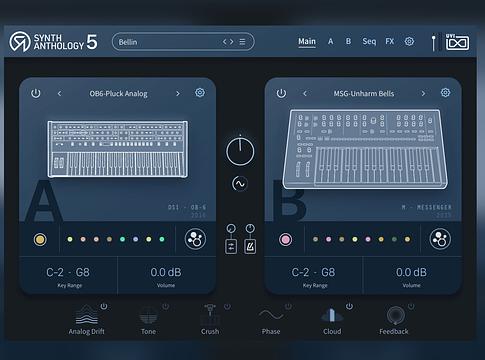Viewport: 485px width, 360px height.
Task: Click the Phase label
Action: (x=271, y=331)
